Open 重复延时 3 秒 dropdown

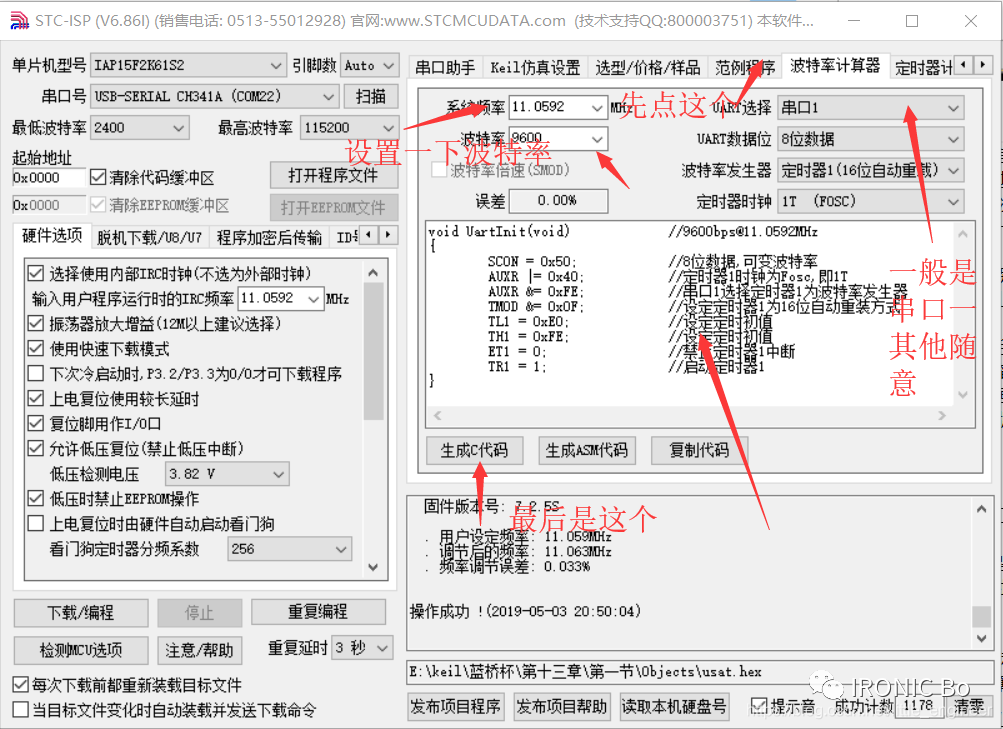(x=362, y=648)
